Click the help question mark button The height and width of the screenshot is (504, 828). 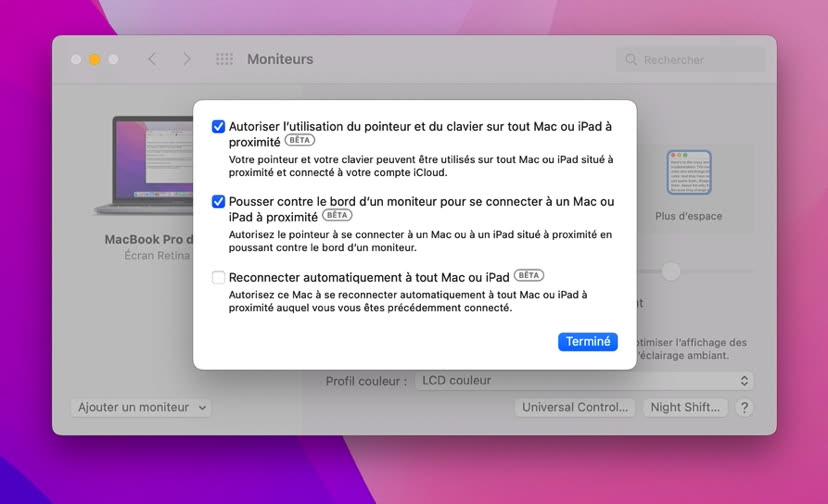tap(744, 407)
